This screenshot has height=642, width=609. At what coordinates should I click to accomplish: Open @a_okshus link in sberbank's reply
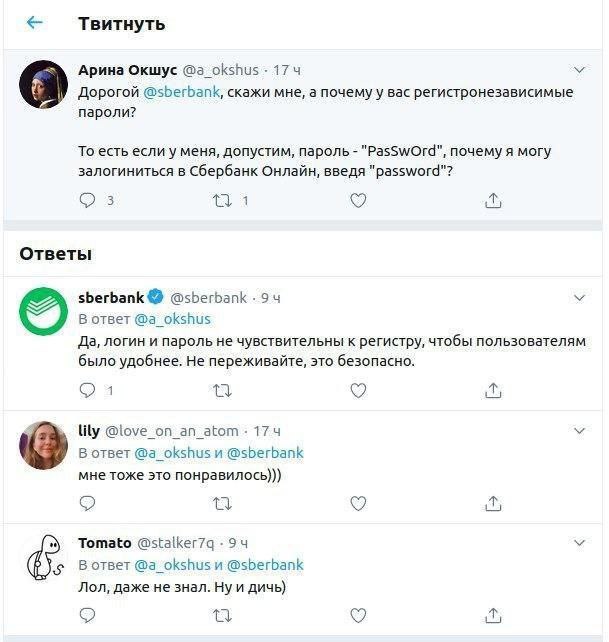[173, 319]
